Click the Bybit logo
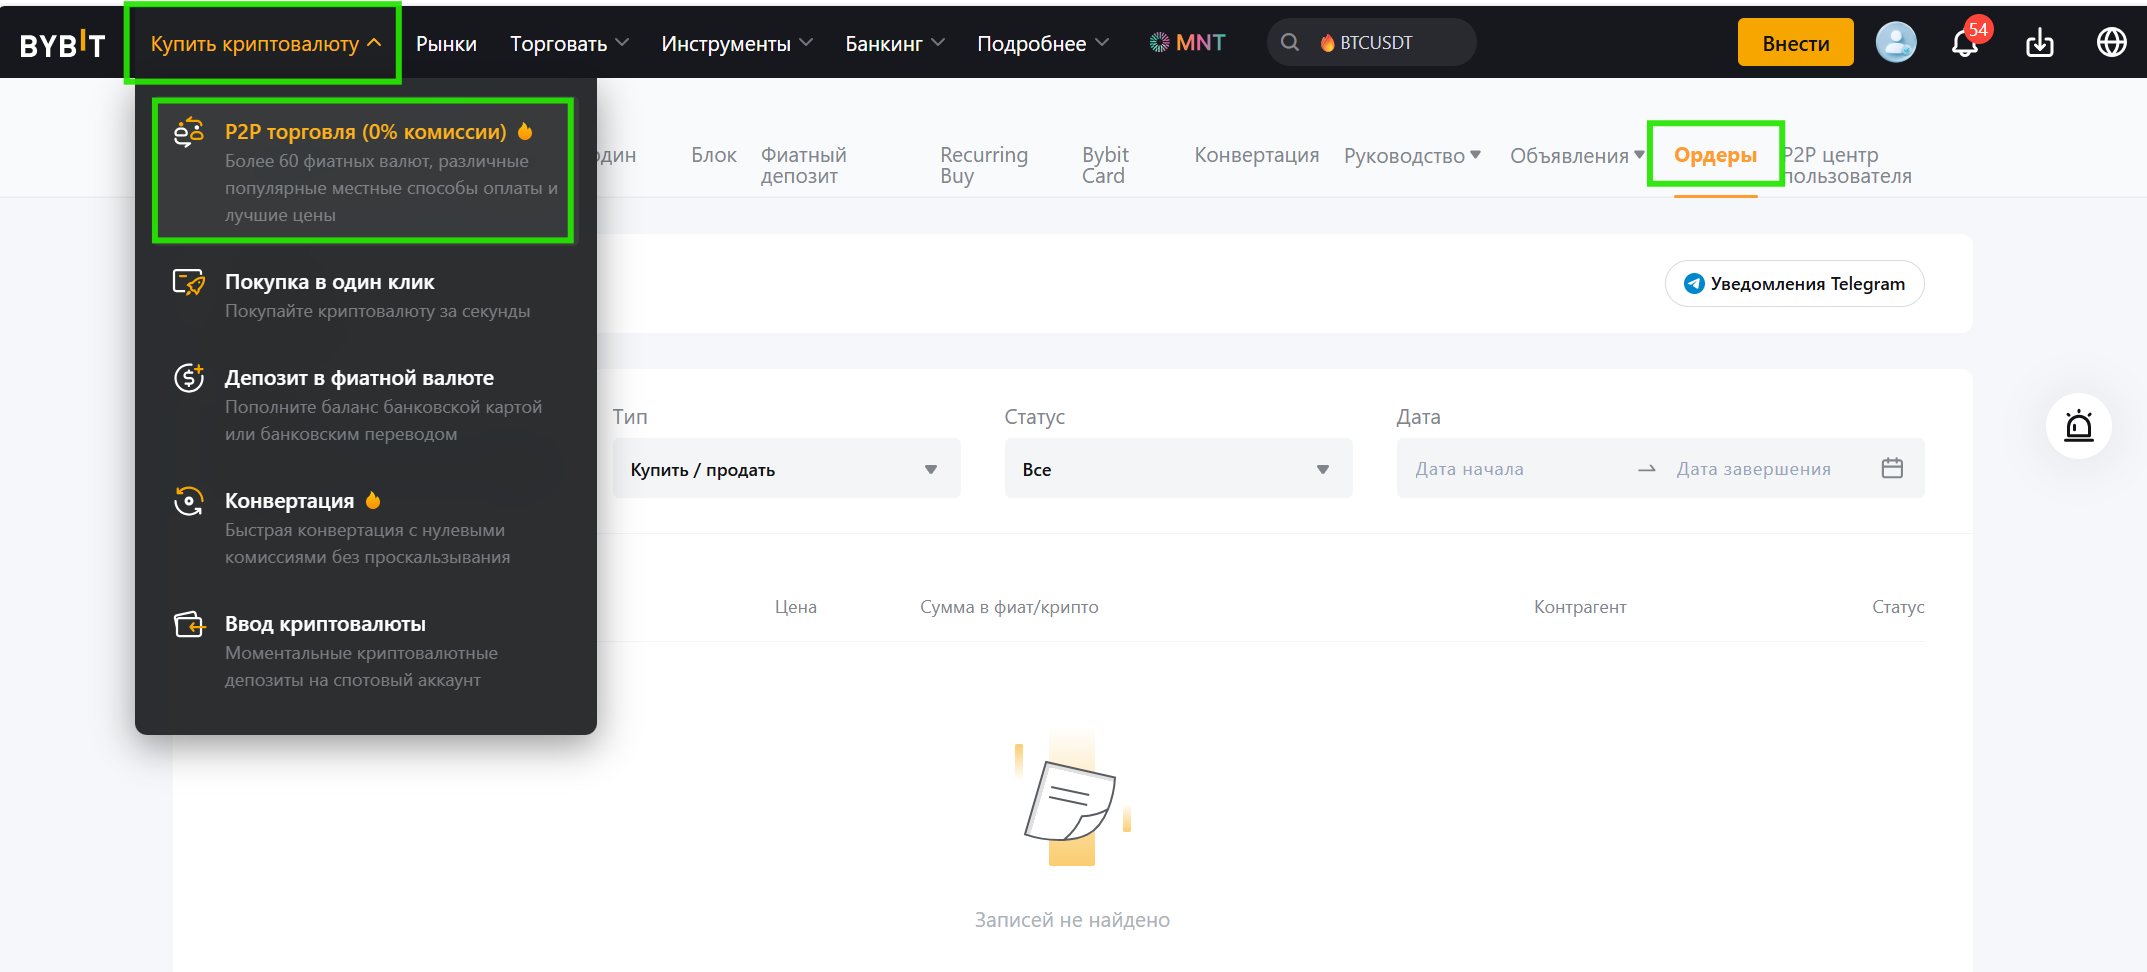The width and height of the screenshot is (2147, 972). pos(62,44)
